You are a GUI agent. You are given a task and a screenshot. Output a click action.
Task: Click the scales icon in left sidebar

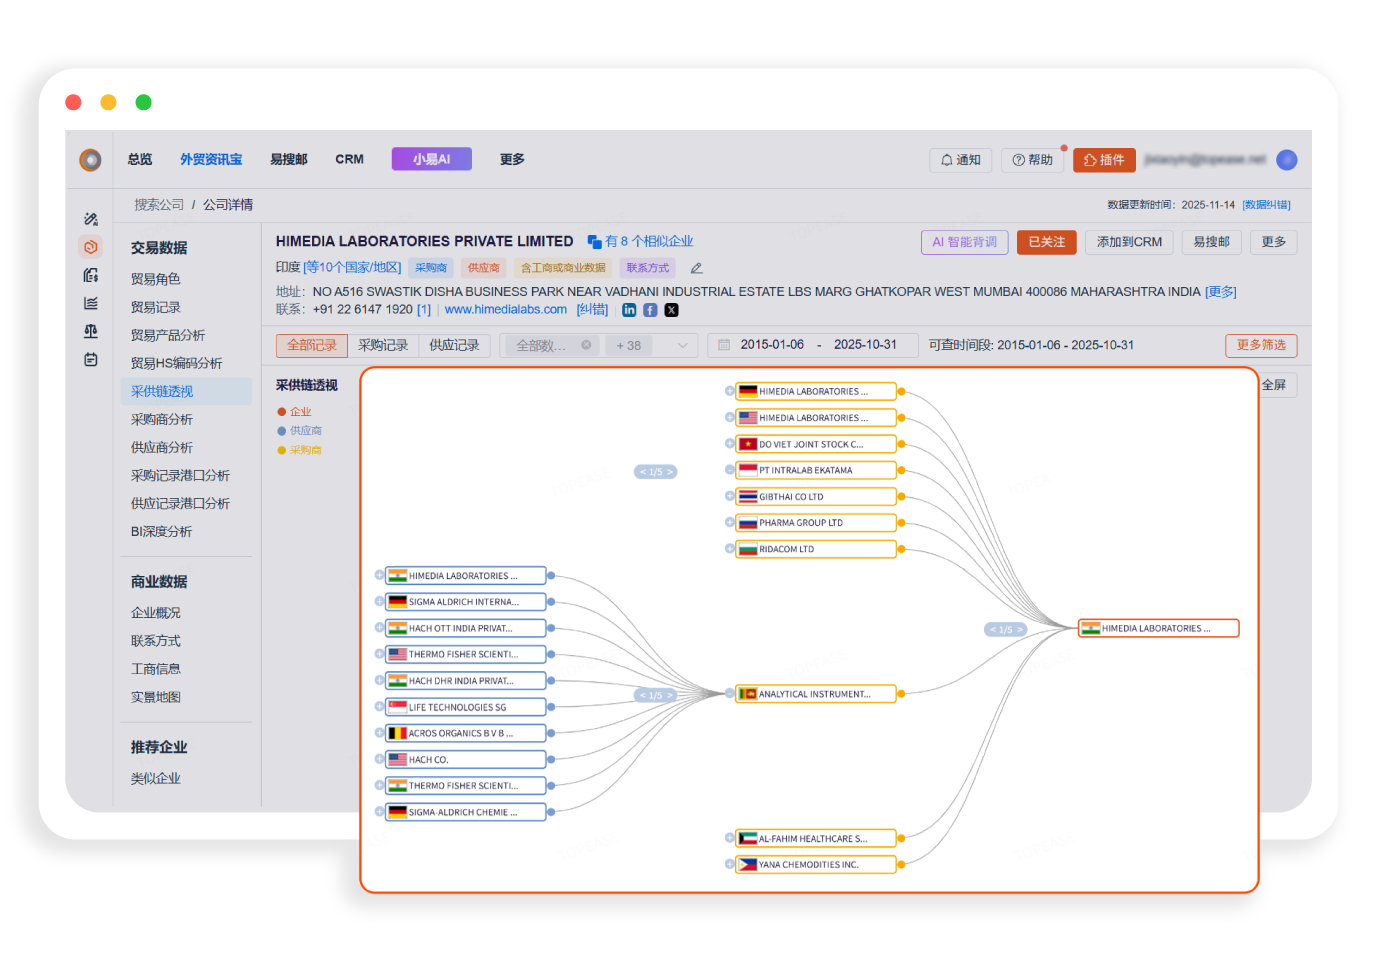(x=91, y=331)
